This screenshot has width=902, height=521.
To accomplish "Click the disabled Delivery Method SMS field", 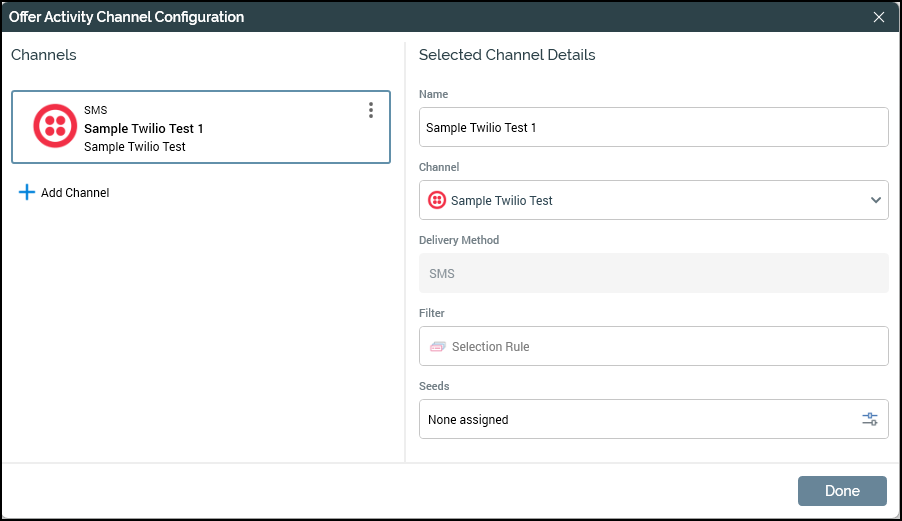I will tap(652, 274).
